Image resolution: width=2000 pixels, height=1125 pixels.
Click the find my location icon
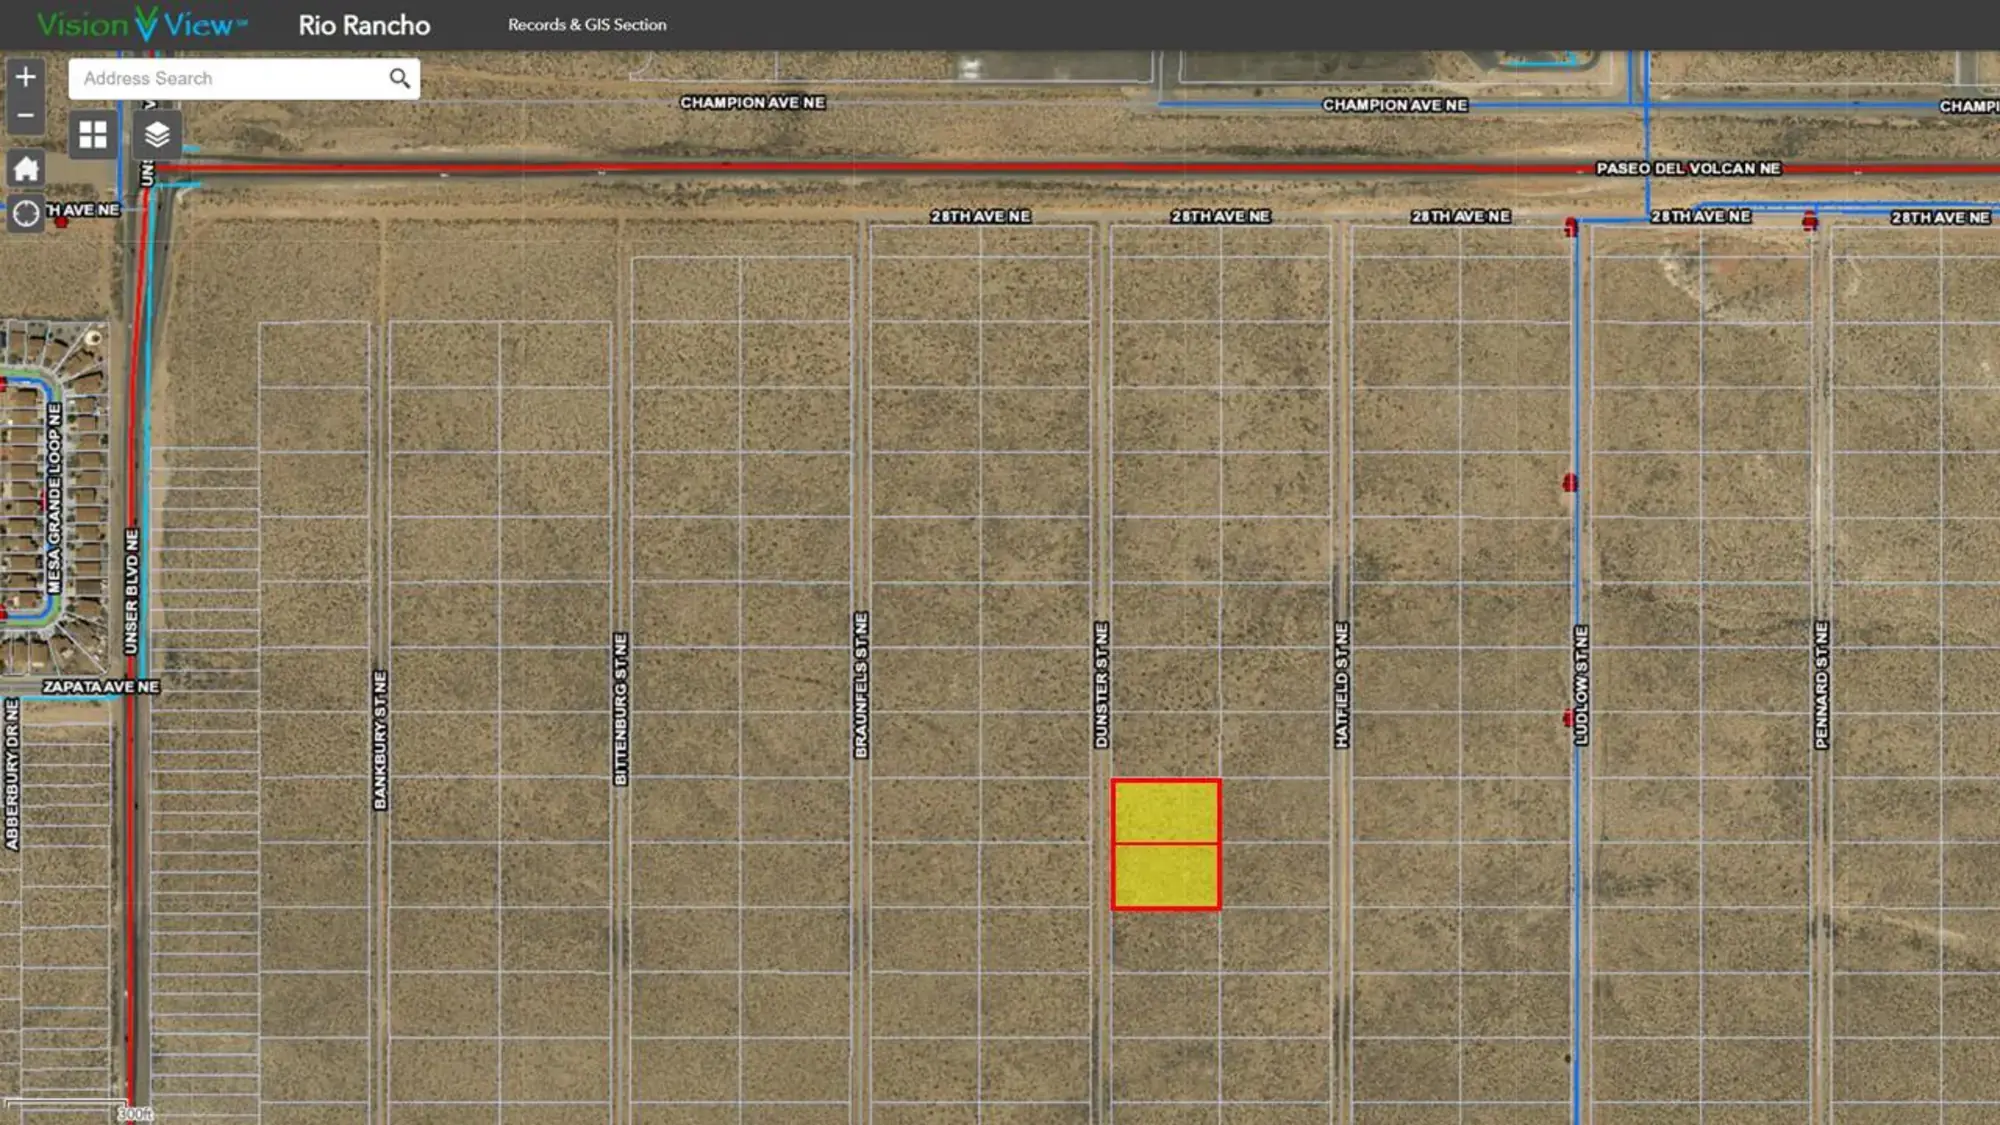click(x=26, y=213)
